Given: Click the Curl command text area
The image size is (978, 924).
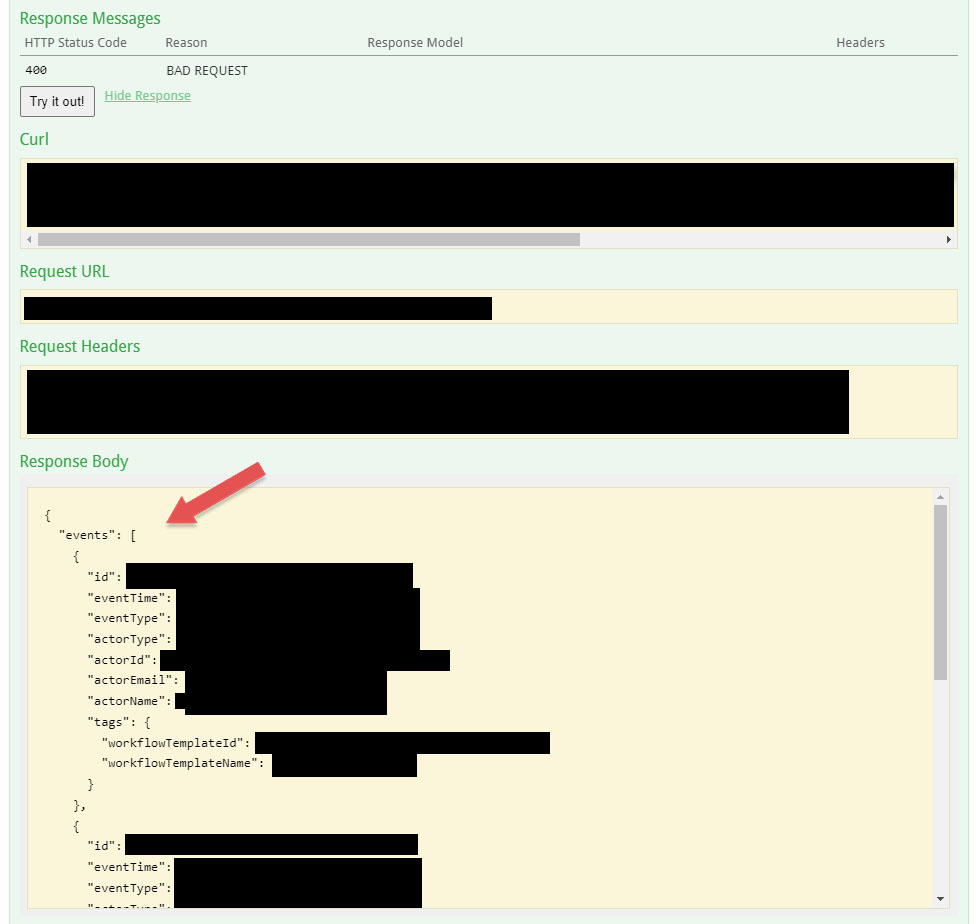Looking at the screenshot, I should (x=488, y=194).
